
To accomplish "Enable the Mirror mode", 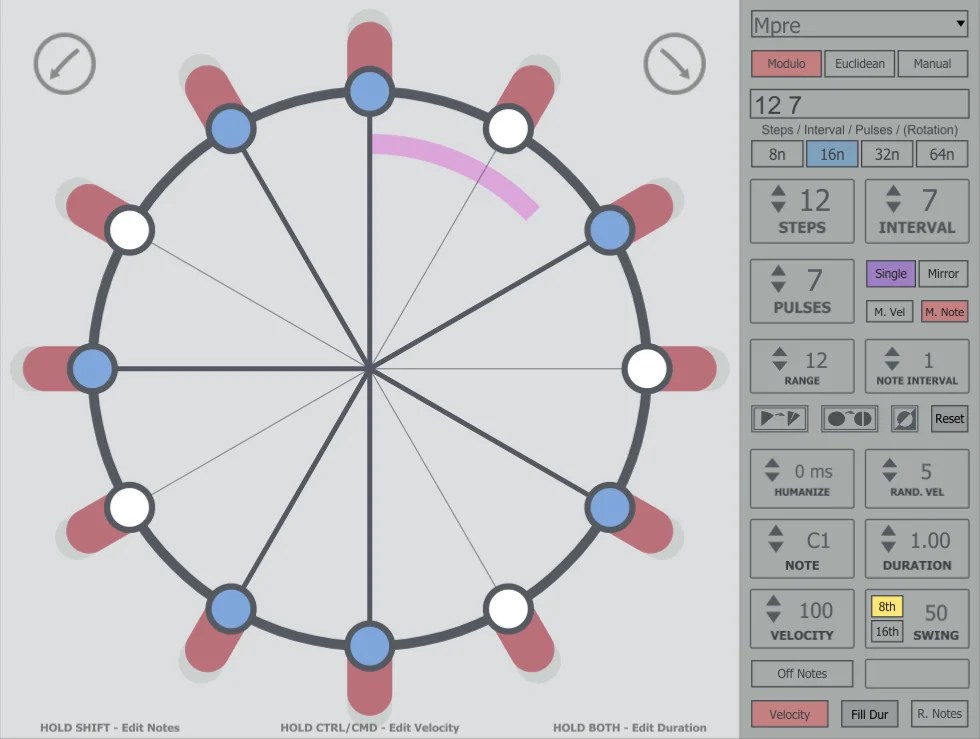I will [944, 273].
